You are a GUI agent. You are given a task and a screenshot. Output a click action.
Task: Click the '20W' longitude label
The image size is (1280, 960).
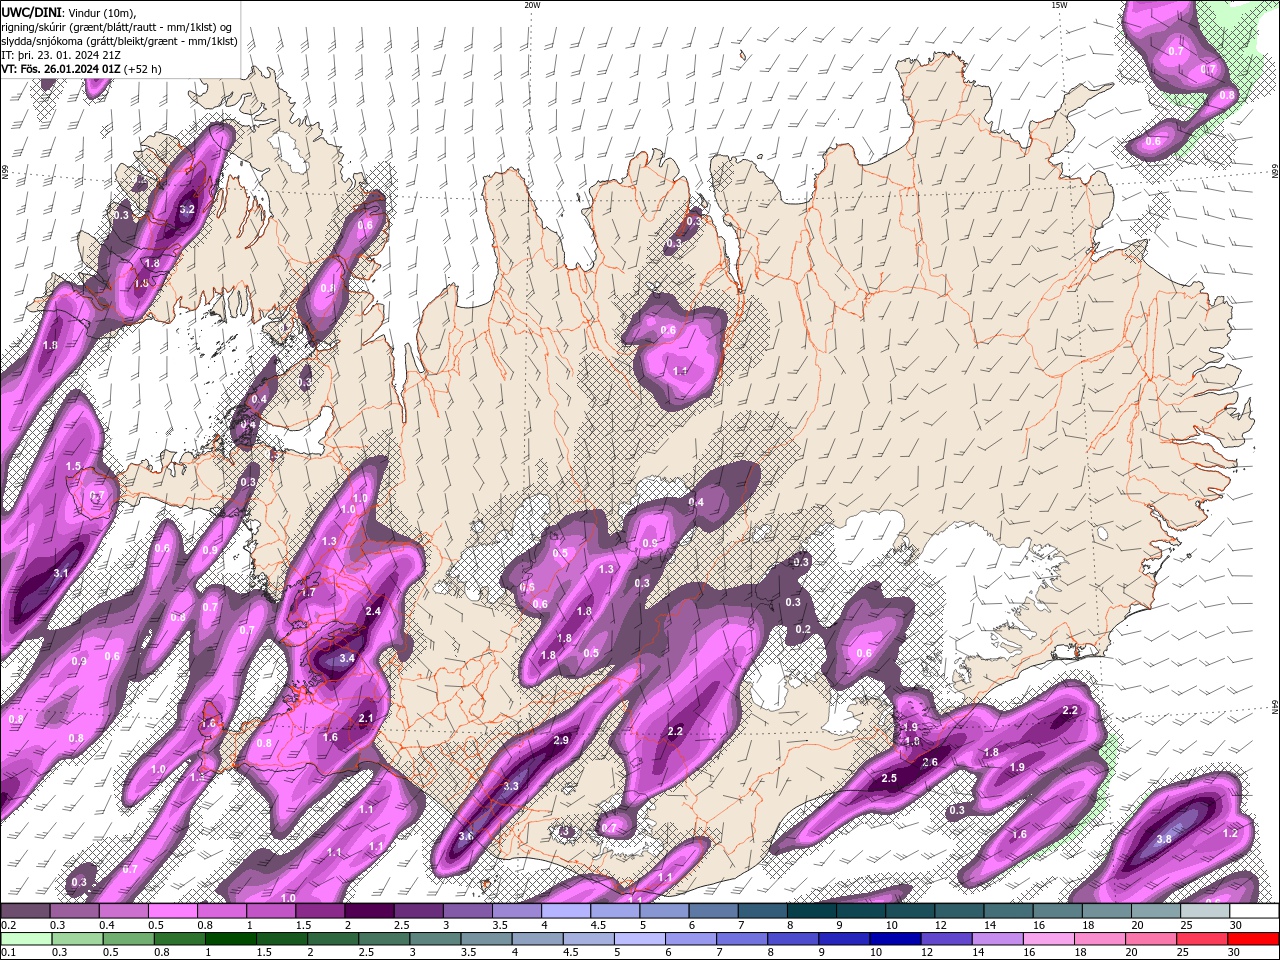click(532, 5)
